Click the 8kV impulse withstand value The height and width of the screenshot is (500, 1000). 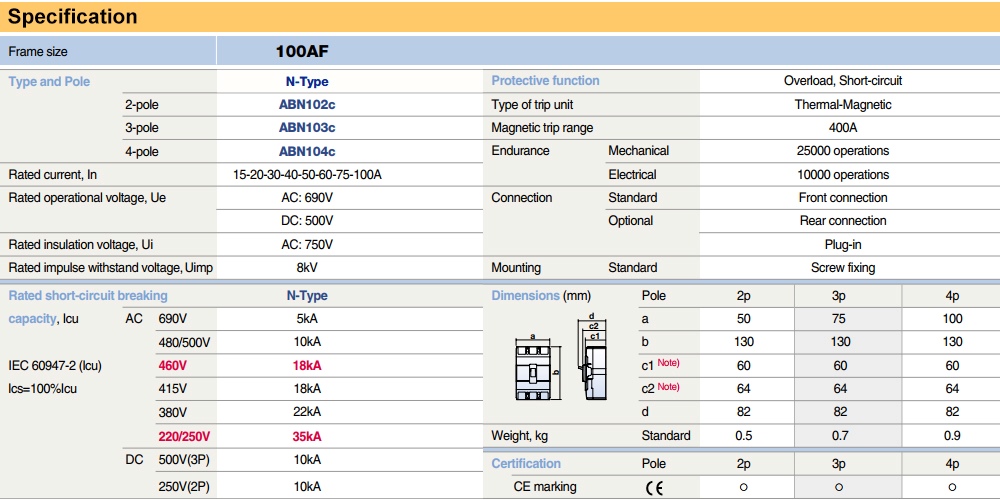(x=307, y=268)
